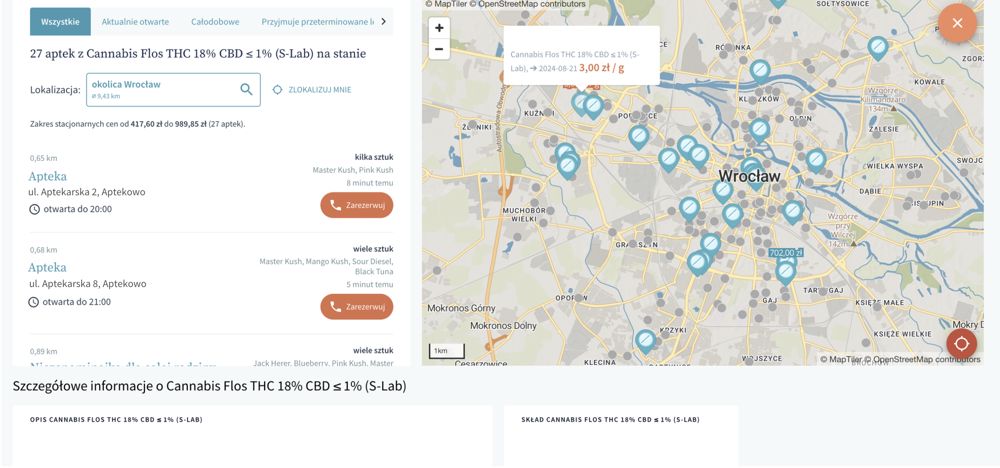The width and height of the screenshot is (1000, 468).
Task: Click the price range text 'Zakres stacjonarnych cen'
Action: coord(138,124)
